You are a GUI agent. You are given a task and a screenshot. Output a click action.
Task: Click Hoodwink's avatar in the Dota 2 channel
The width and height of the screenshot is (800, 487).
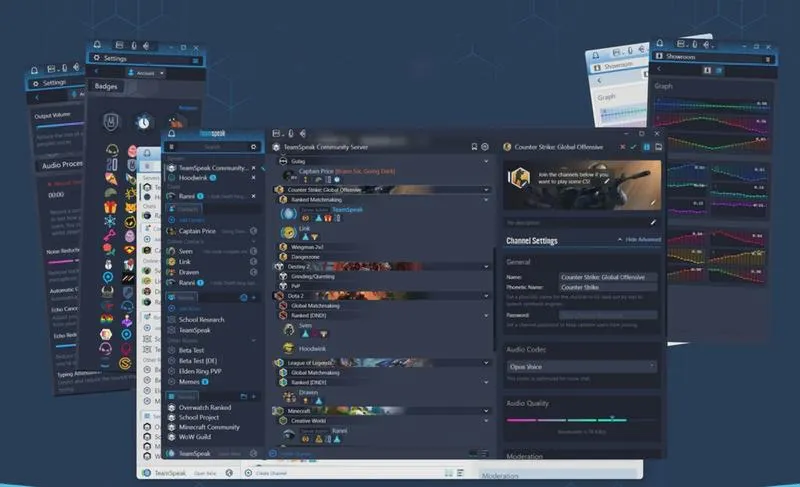tap(289, 348)
